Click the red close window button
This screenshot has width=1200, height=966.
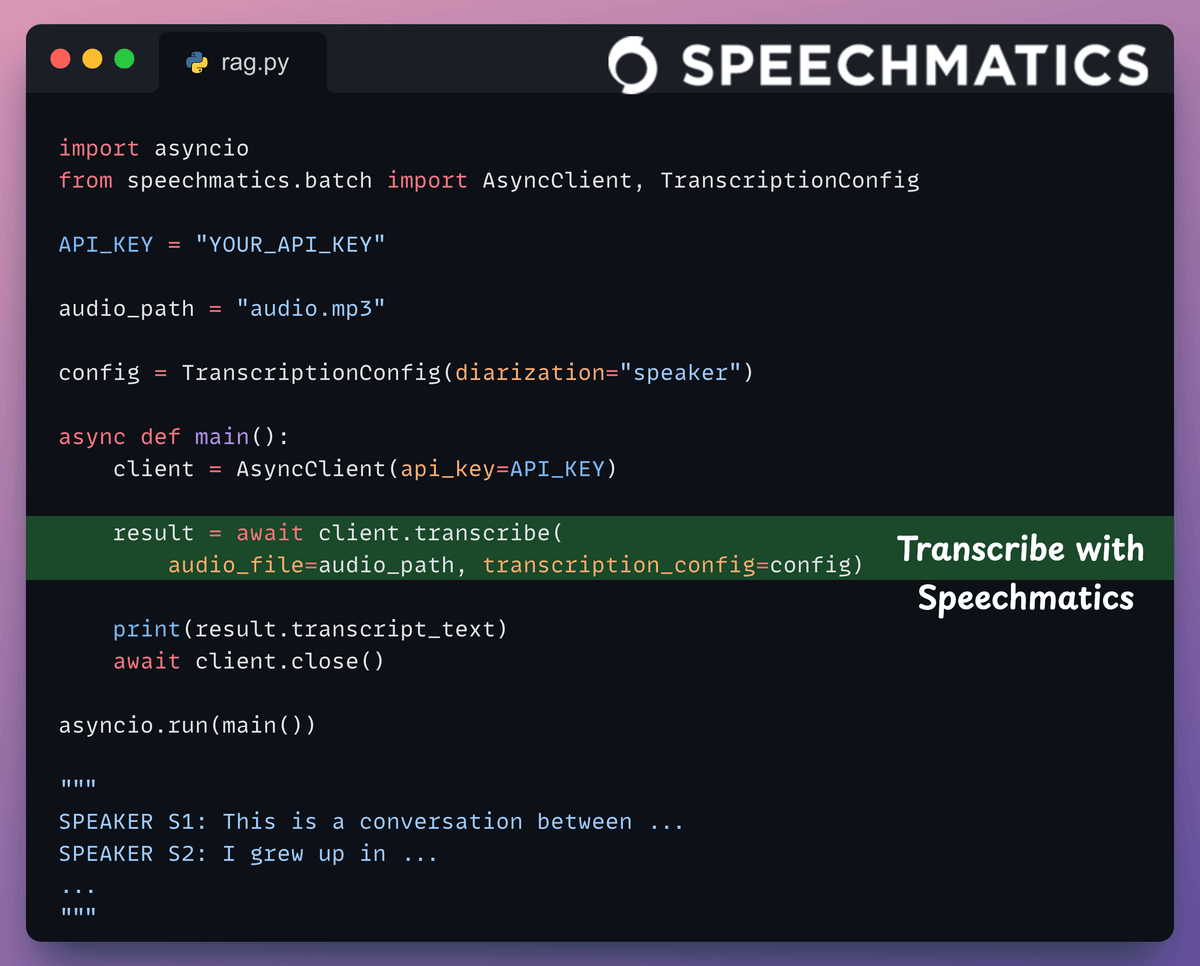(x=61, y=59)
